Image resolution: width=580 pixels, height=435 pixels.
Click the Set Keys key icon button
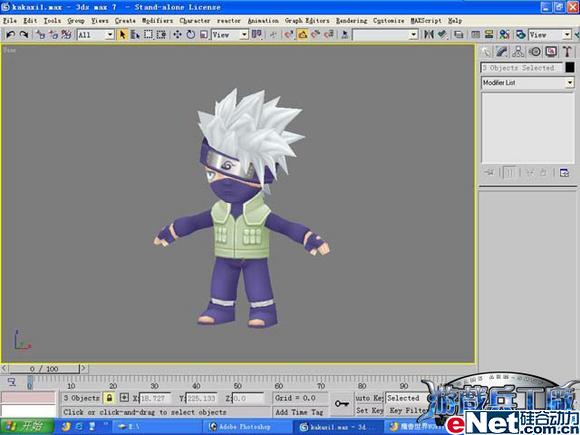point(342,404)
